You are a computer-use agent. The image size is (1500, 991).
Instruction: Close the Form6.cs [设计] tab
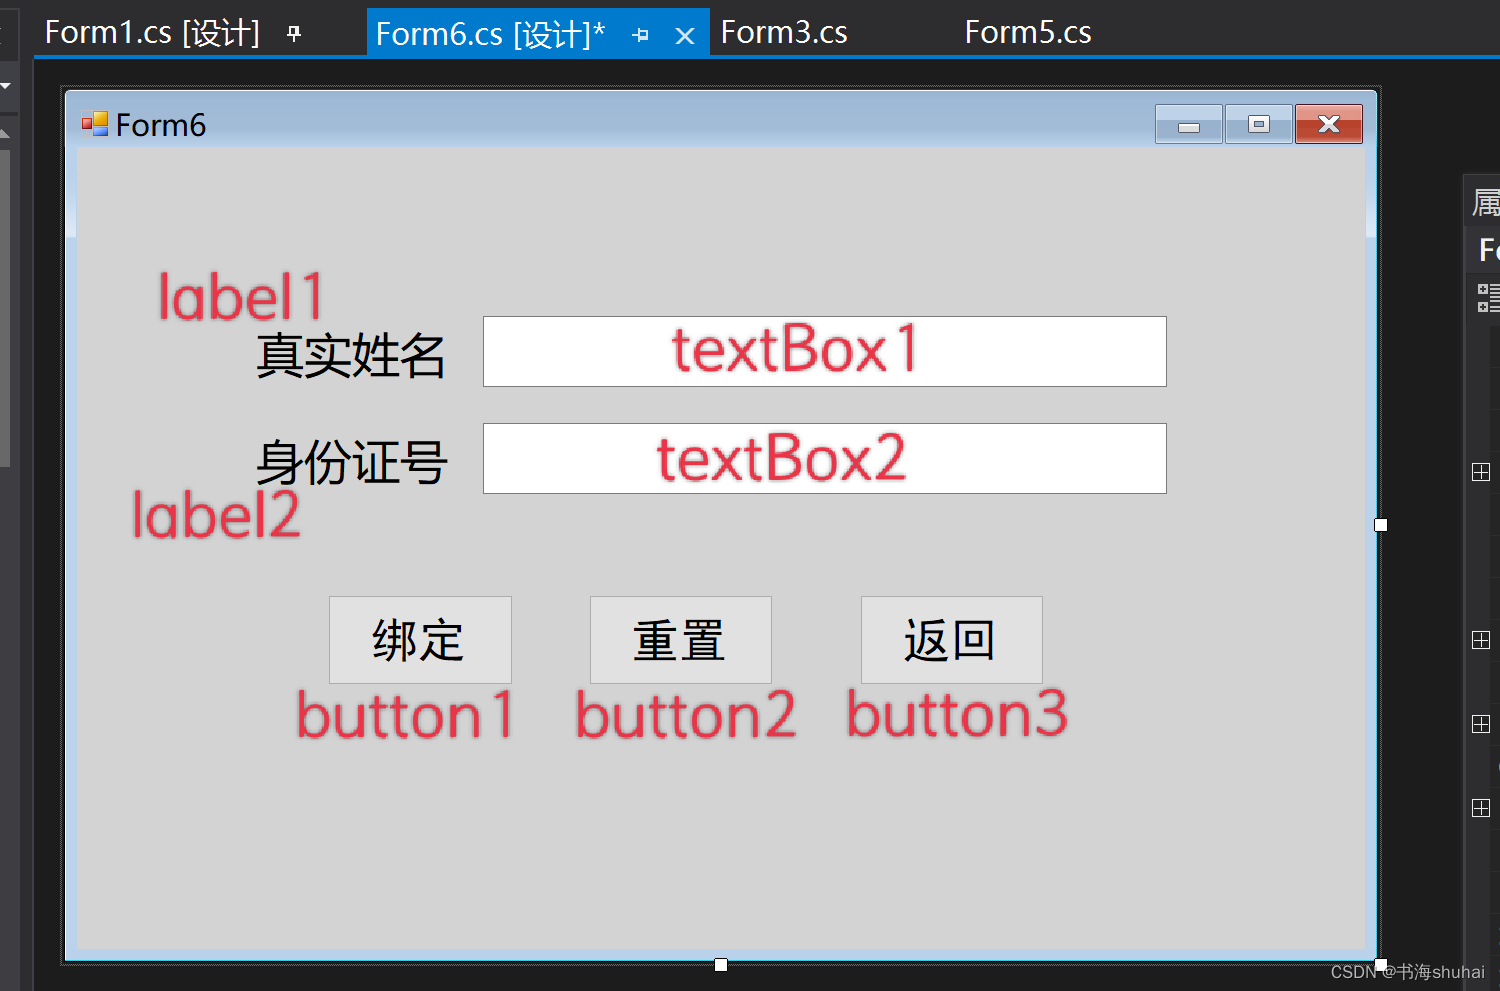(x=685, y=37)
